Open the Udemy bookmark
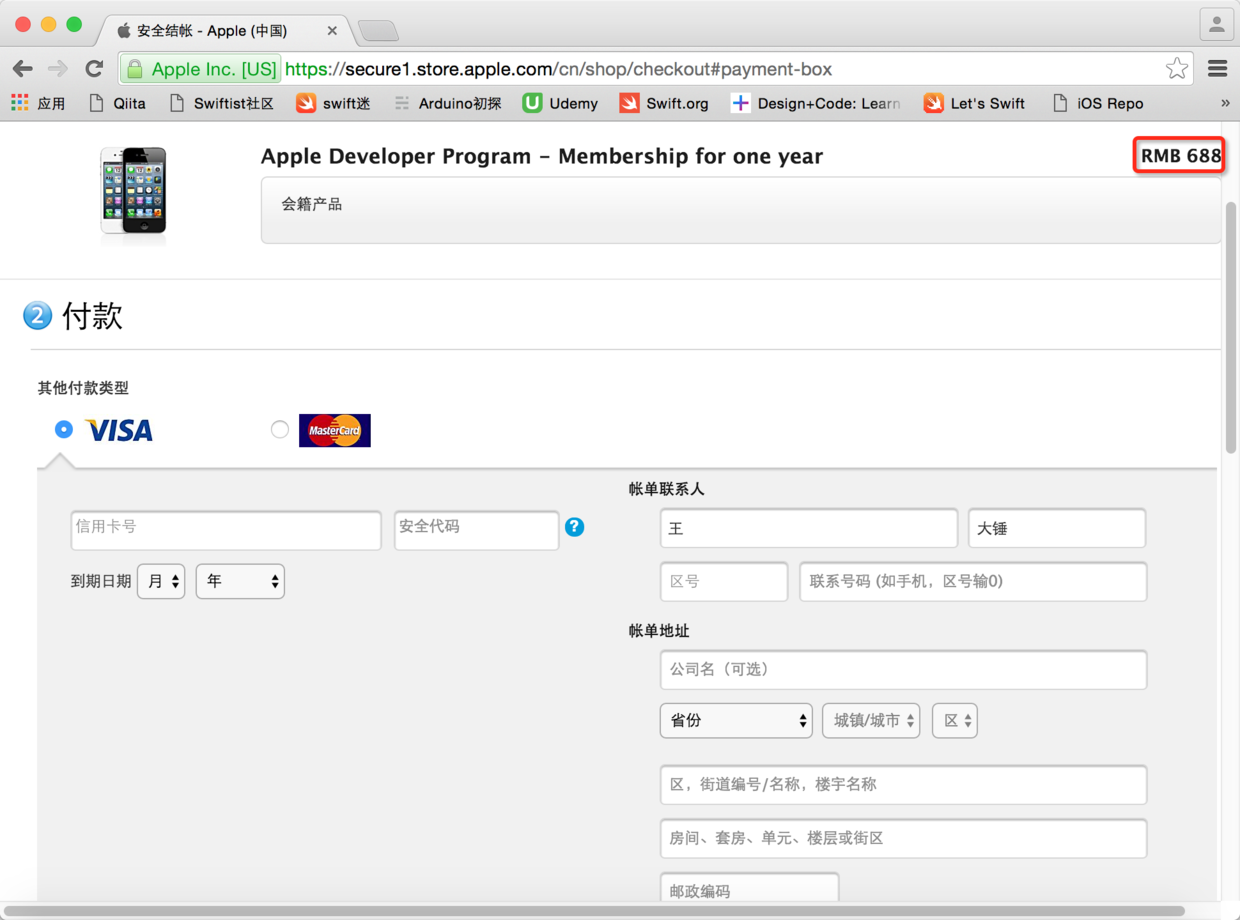Image resolution: width=1240 pixels, height=920 pixels. click(560, 103)
